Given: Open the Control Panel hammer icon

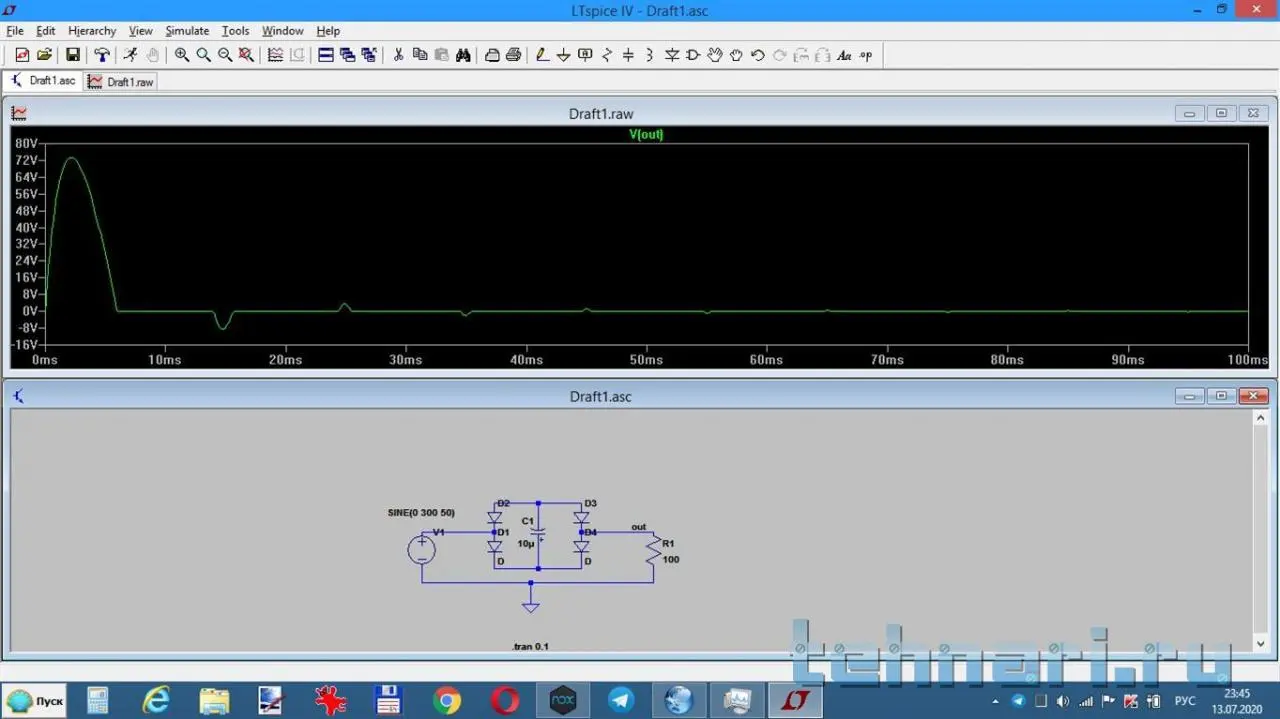Looking at the screenshot, I should coord(101,55).
